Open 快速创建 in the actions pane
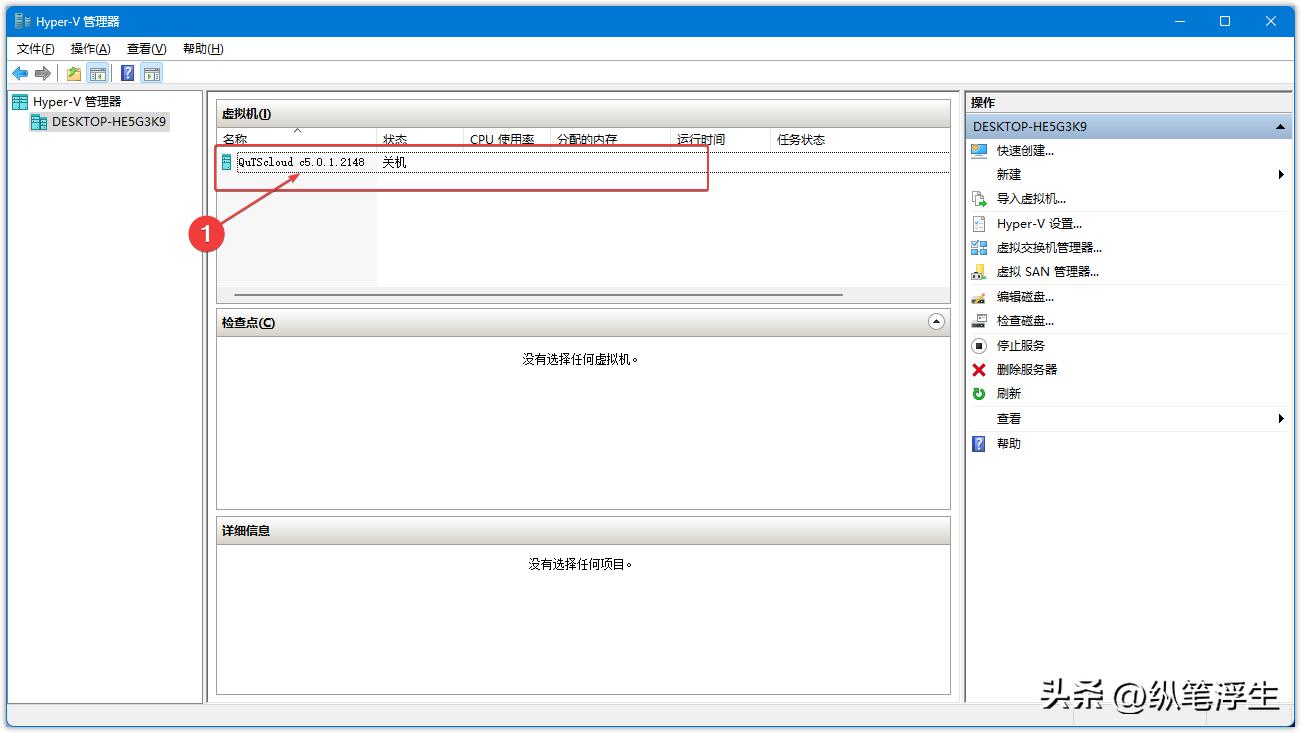Screen dimensions: 1301x733 (x=1025, y=151)
